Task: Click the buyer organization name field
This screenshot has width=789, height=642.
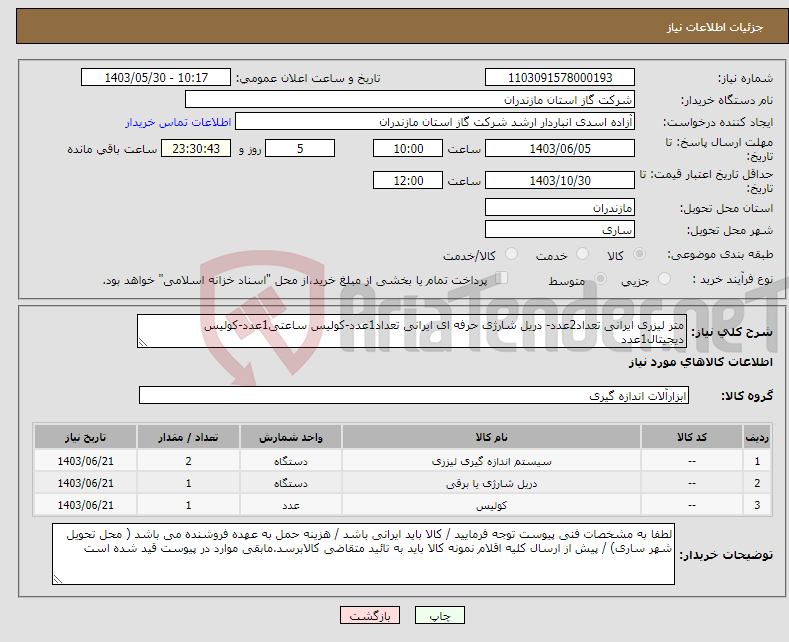Action: pos(410,100)
